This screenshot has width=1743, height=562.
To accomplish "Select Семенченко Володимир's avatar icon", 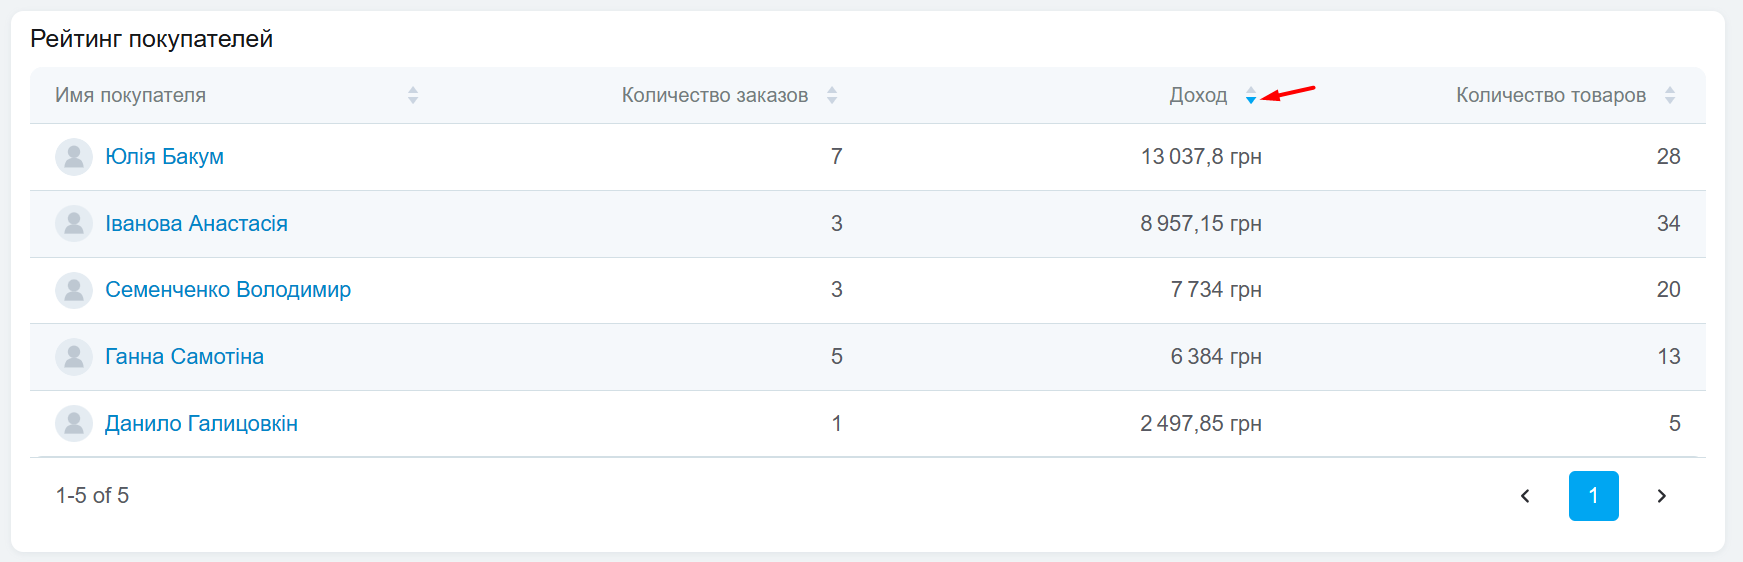I will pos(74,290).
